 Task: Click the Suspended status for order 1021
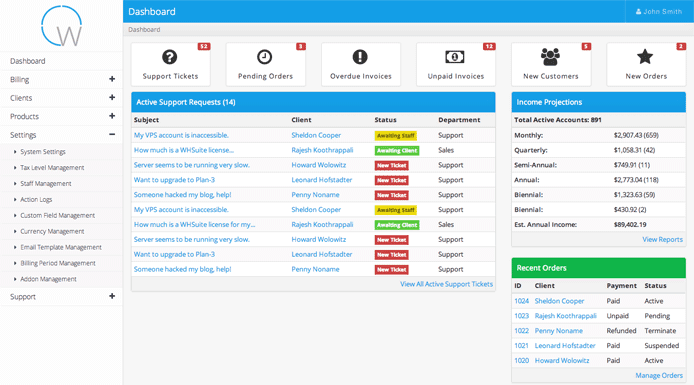[x=662, y=346]
